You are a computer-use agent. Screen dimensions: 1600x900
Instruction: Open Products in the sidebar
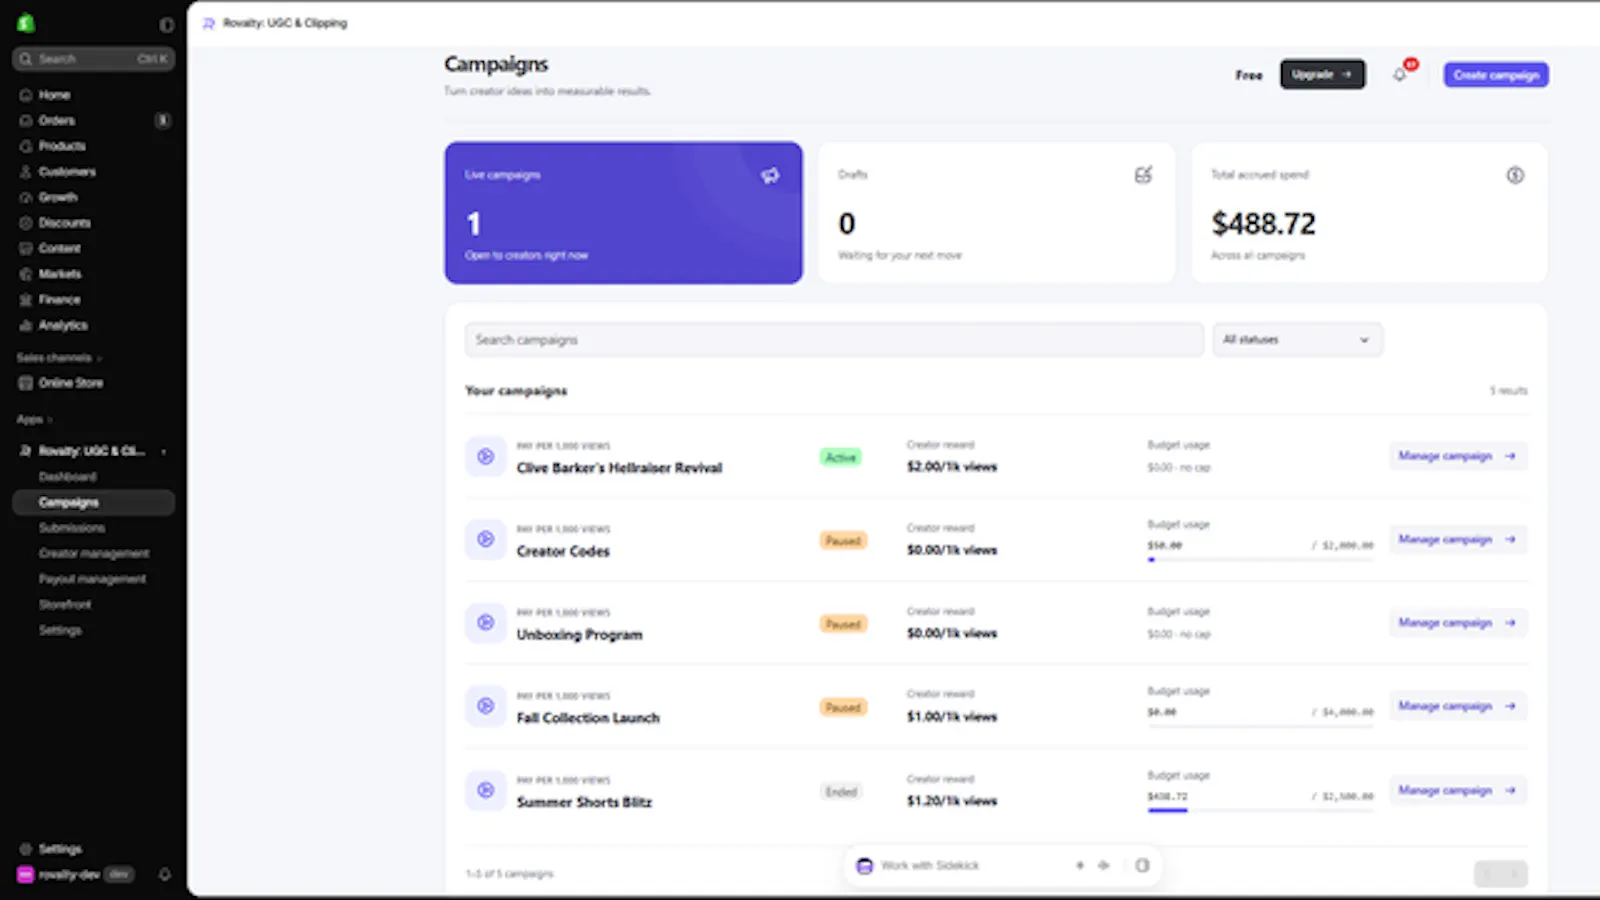point(62,146)
